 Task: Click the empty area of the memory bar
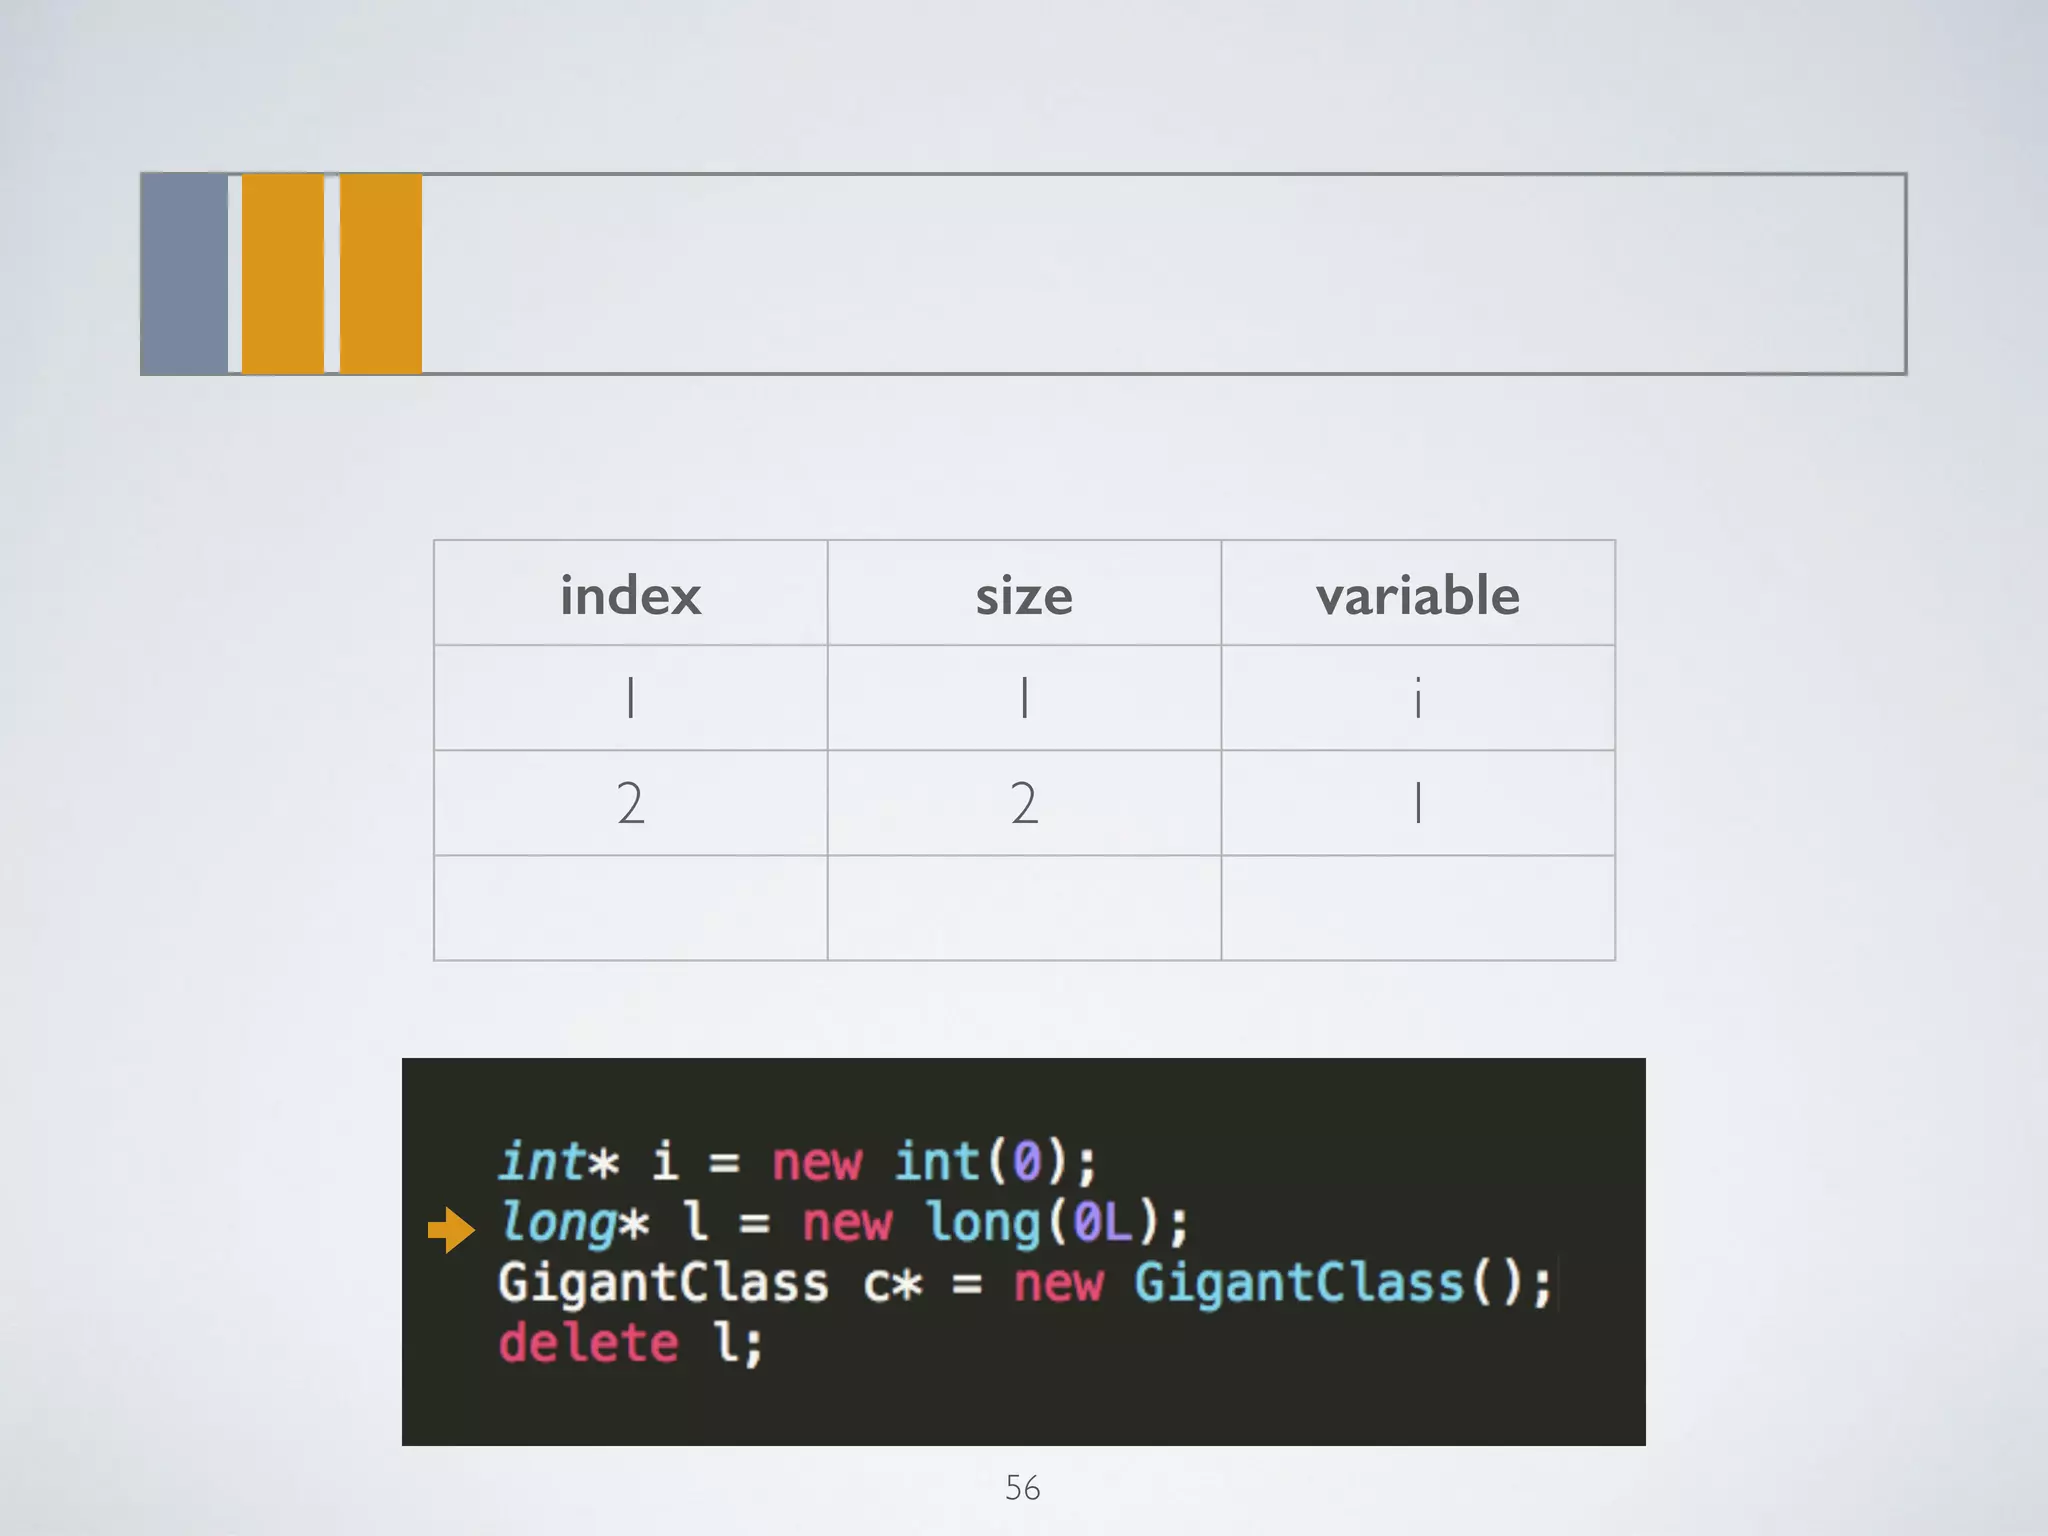[x=1163, y=274]
